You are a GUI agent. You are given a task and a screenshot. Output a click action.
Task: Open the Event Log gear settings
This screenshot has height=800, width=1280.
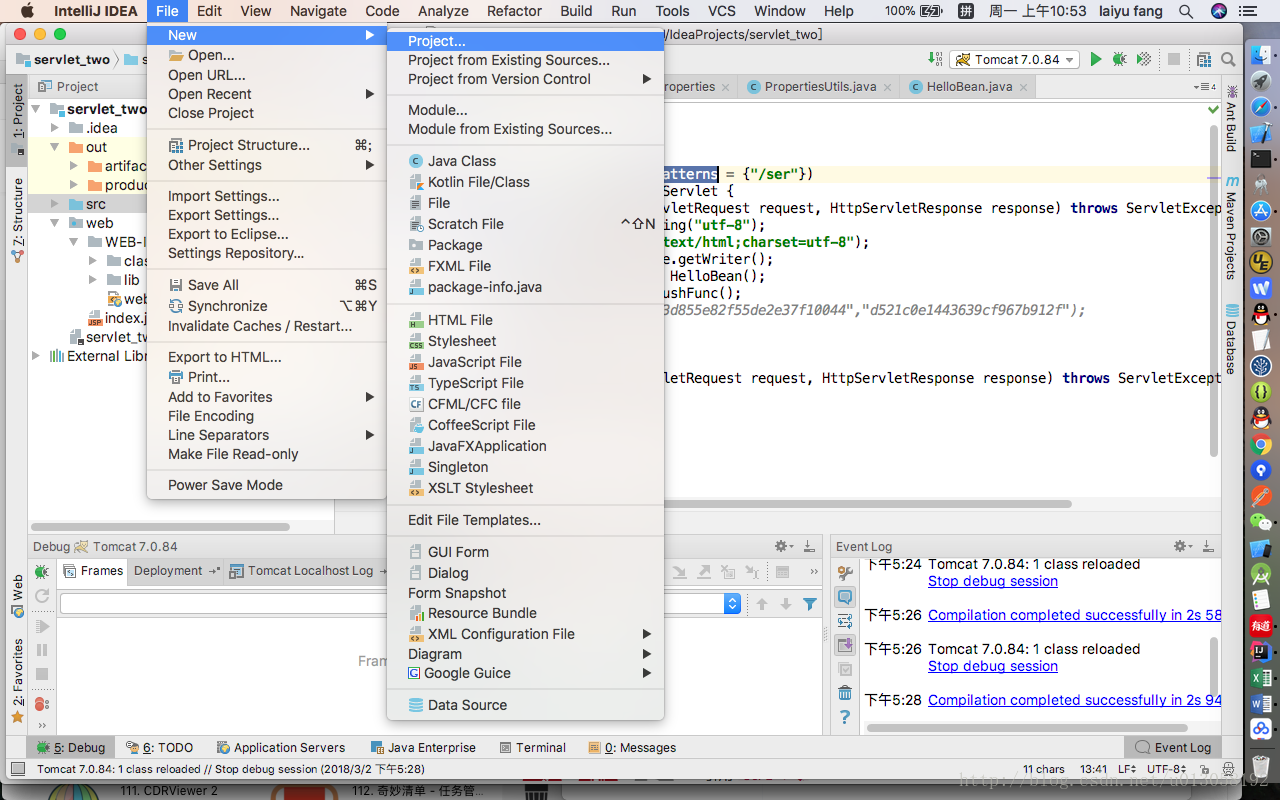(1183, 546)
